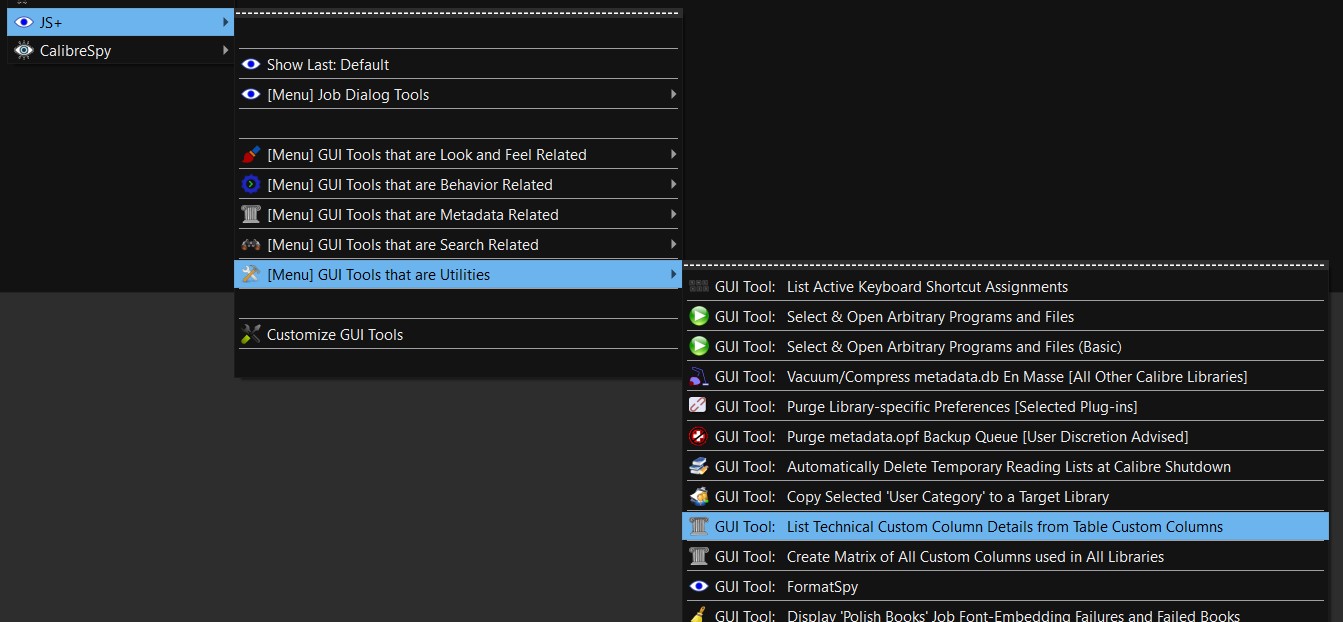This screenshot has height=622, width=1343.
Task: Expand the Metadata Related submenu arrow
Action: point(673,215)
